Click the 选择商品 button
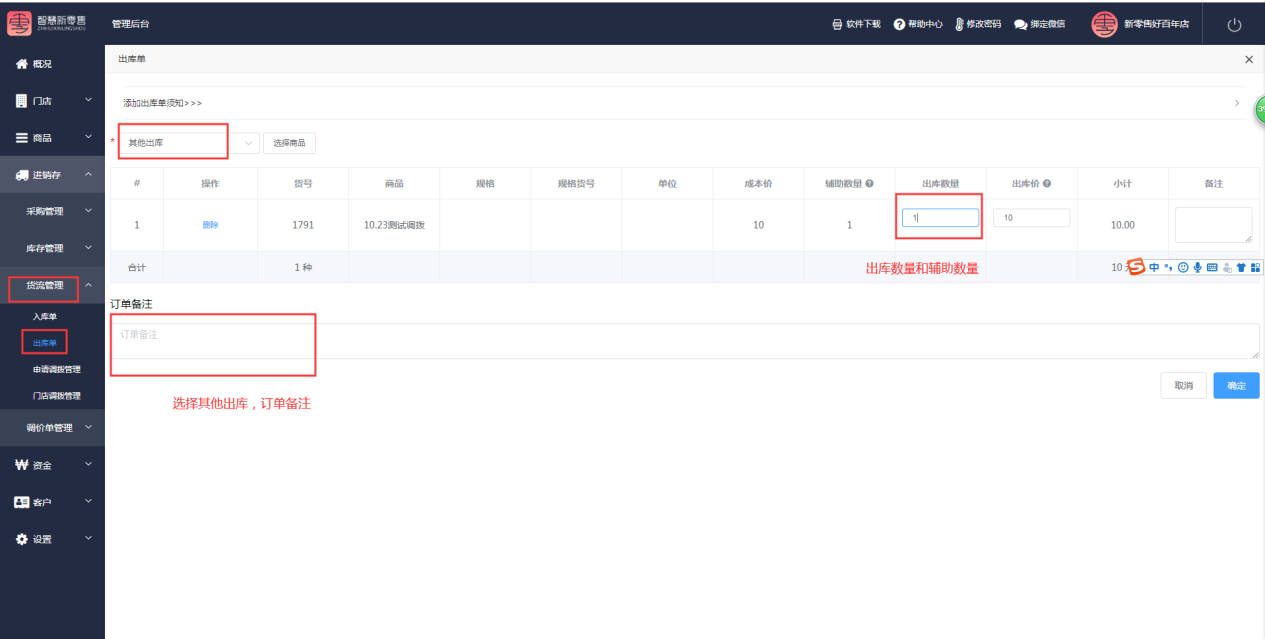1265x639 pixels. (290, 143)
